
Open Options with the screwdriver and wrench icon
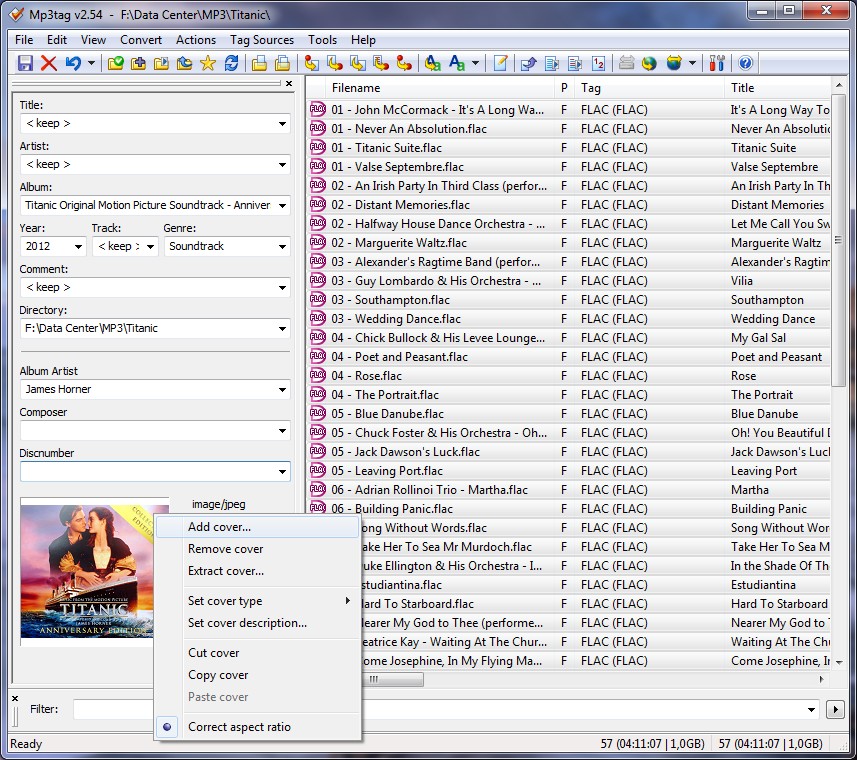pos(717,63)
